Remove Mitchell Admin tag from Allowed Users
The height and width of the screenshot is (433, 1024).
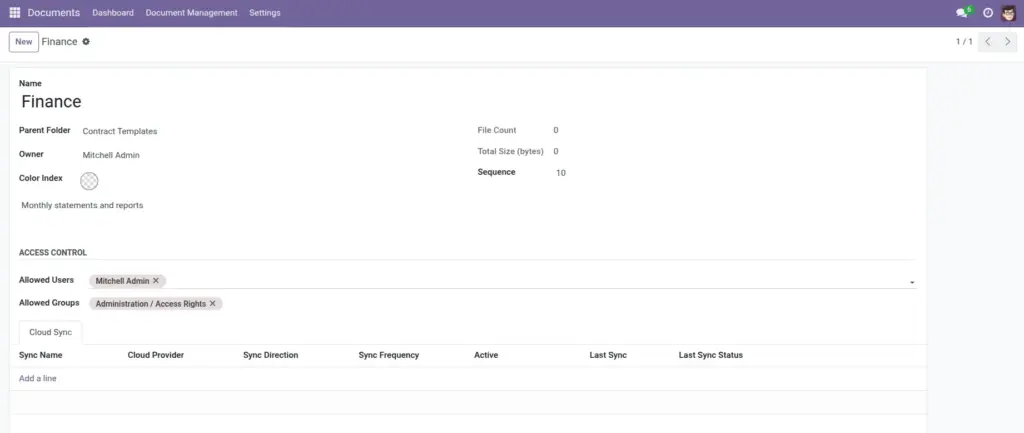[x=156, y=281]
